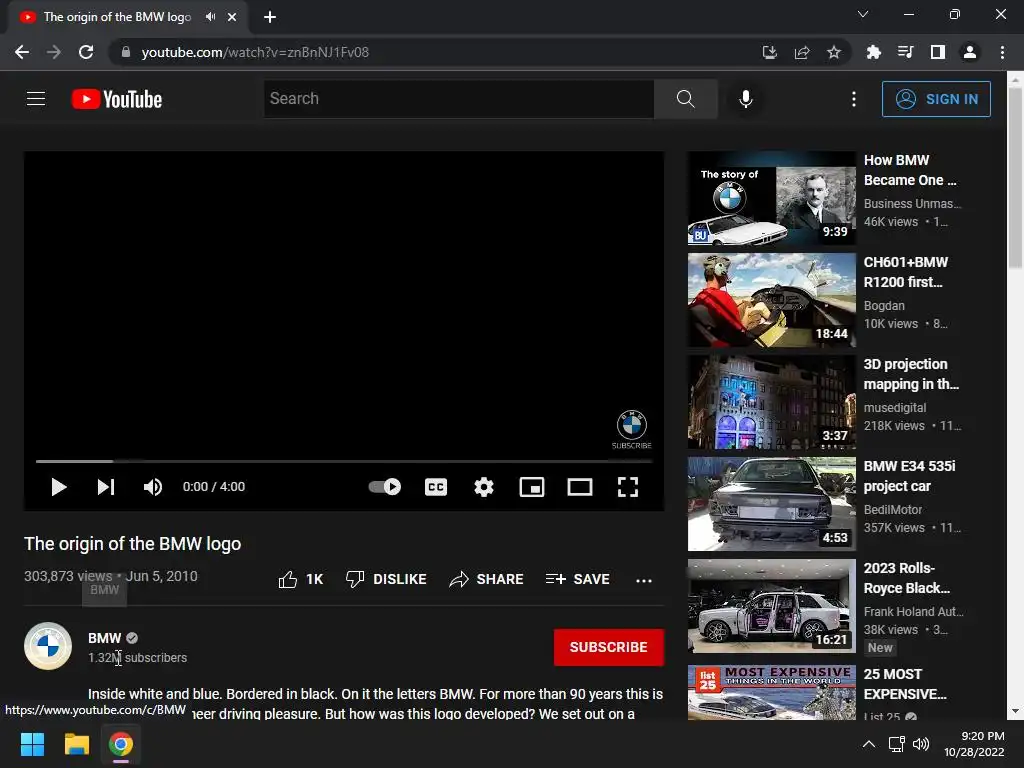
Task: Save video to playlist
Action: 578,579
